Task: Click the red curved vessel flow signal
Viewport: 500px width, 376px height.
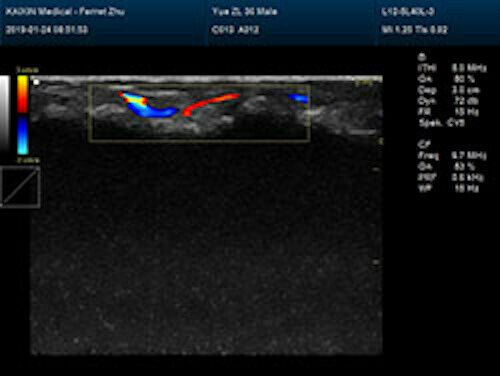Action: tap(210, 104)
